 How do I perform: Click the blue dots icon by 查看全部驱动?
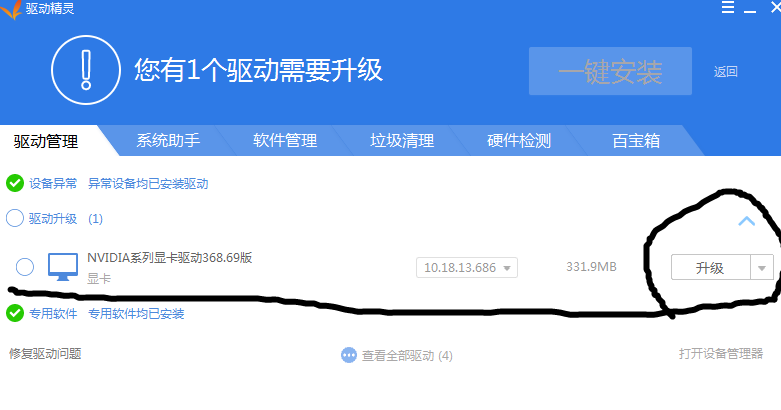(x=349, y=355)
